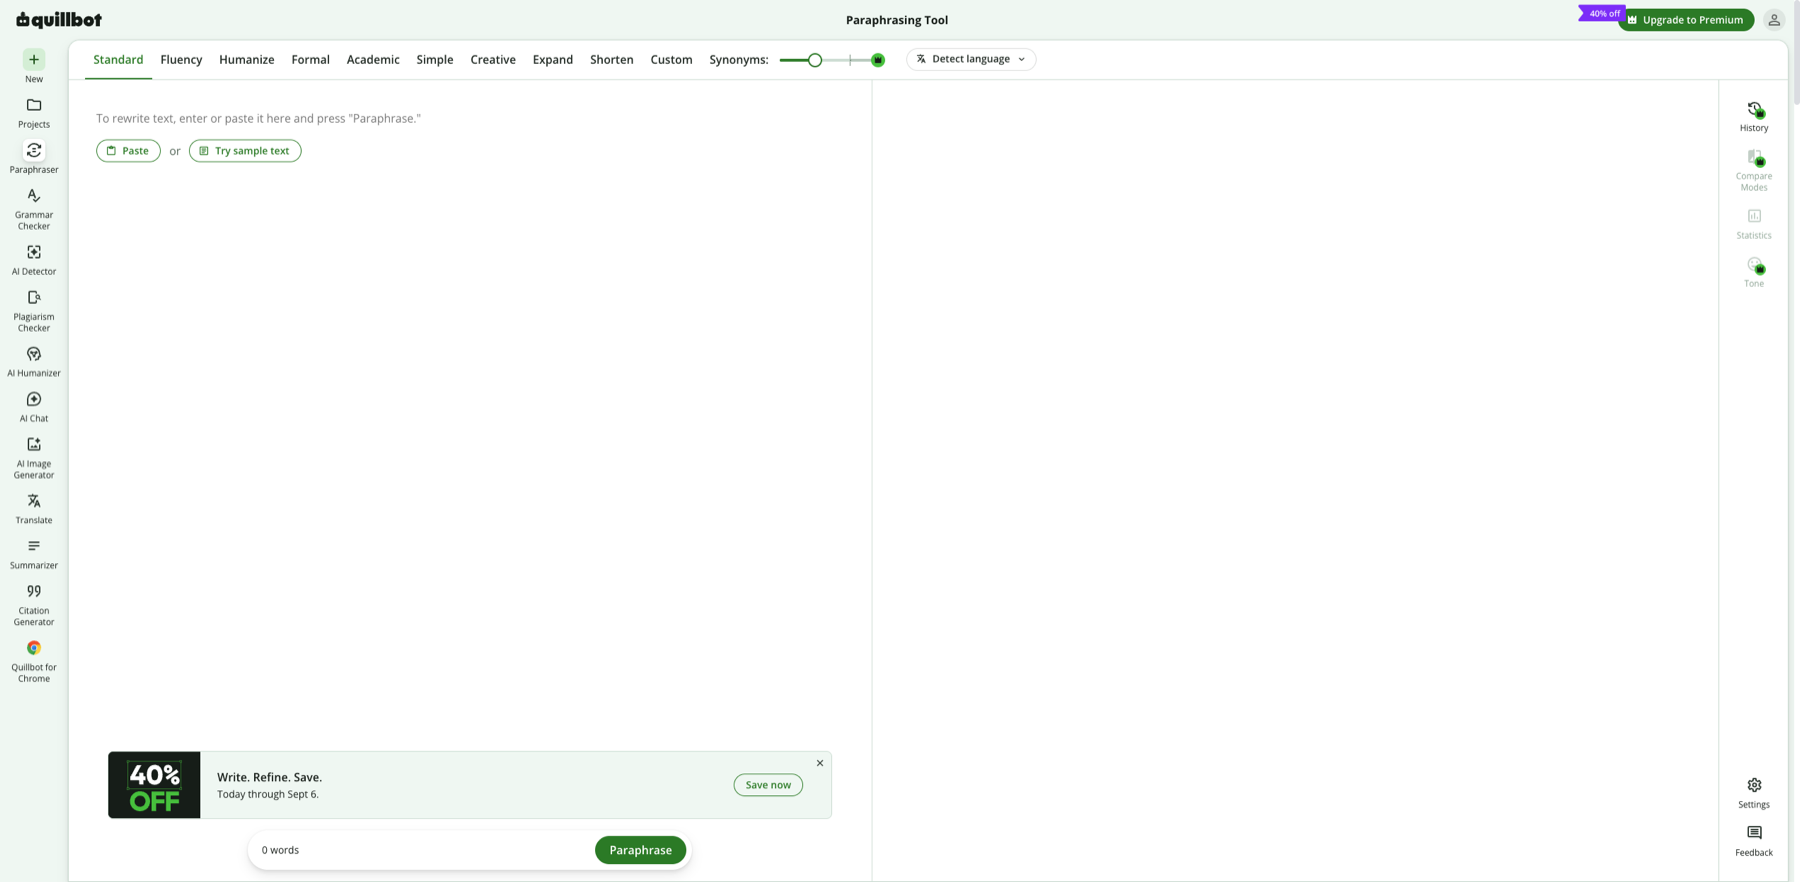The width and height of the screenshot is (1800, 882).
Task: Click the 'Paraphrasing Tool' page title
Action: coord(897,20)
